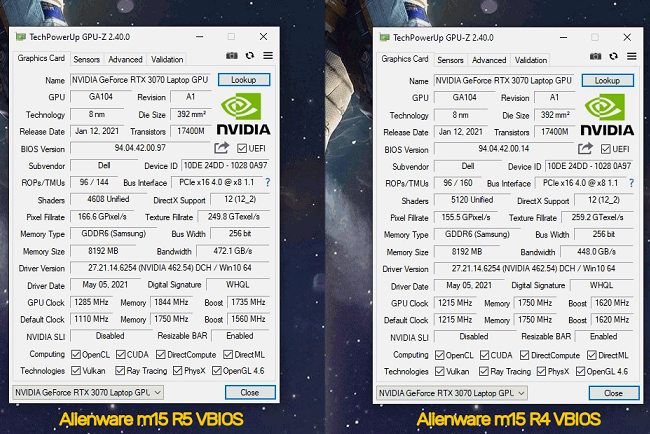Image resolution: width=650 pixels, height=434 pixels.
Task: Click the screenshot camera icon in the R4 VBIOS window
Action: point(595,56)
